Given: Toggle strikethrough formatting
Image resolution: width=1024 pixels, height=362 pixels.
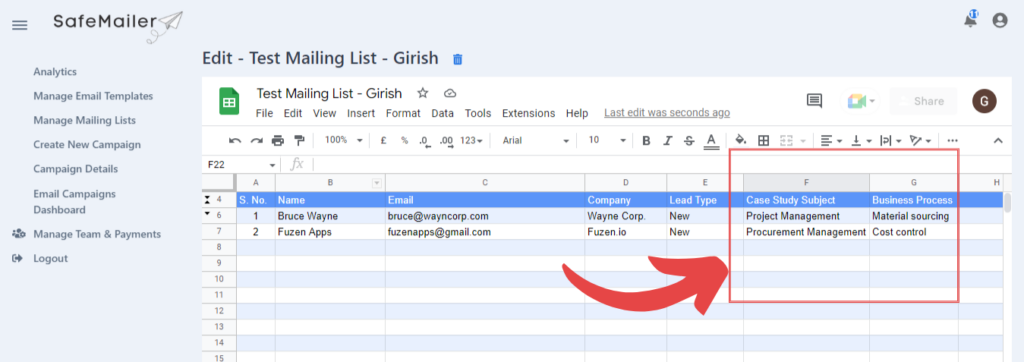Looking at the screenshot, I should (688, 140).
